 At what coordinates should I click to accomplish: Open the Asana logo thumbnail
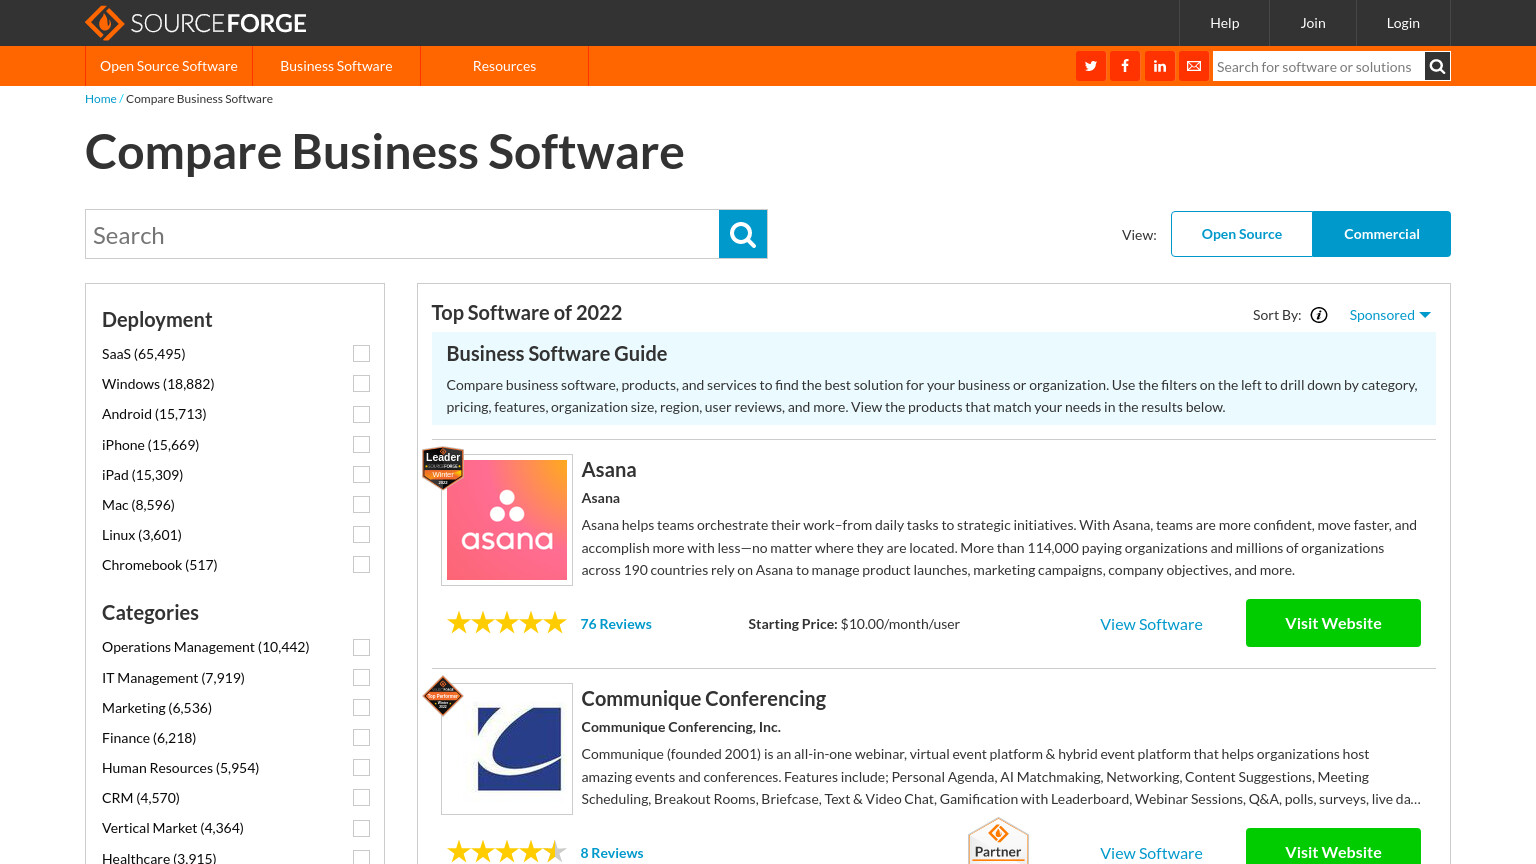[507, 520]
